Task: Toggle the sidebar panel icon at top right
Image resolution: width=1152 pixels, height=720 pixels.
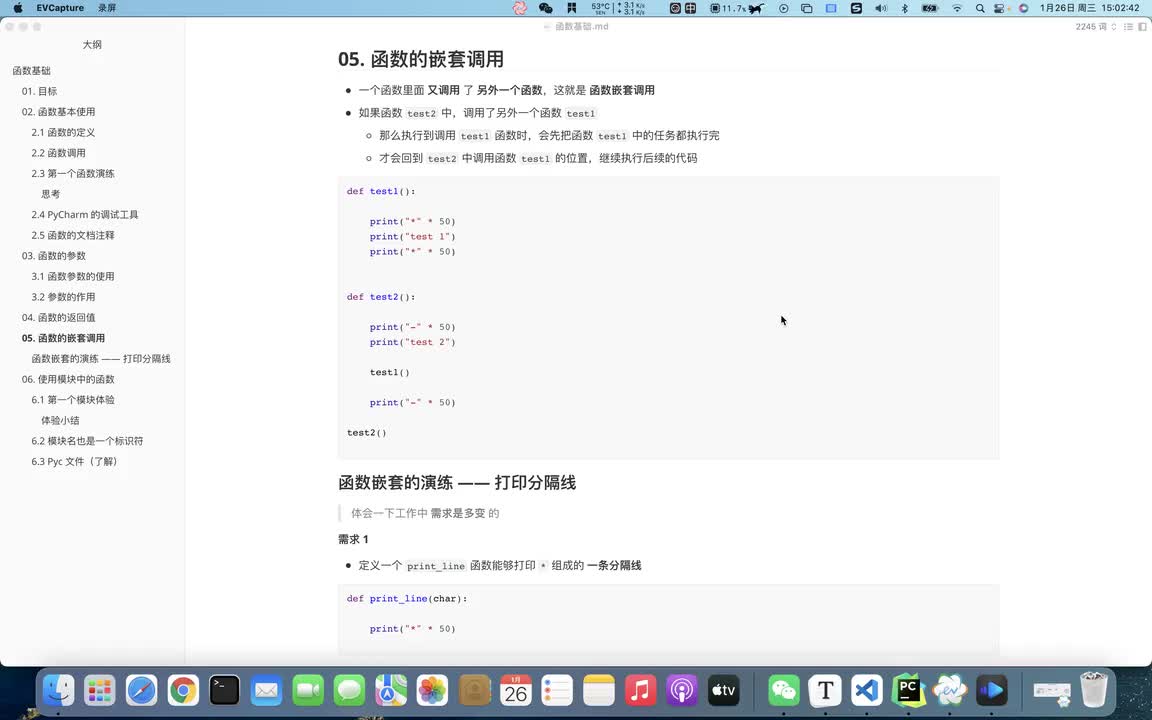Action: [1142, 26]
